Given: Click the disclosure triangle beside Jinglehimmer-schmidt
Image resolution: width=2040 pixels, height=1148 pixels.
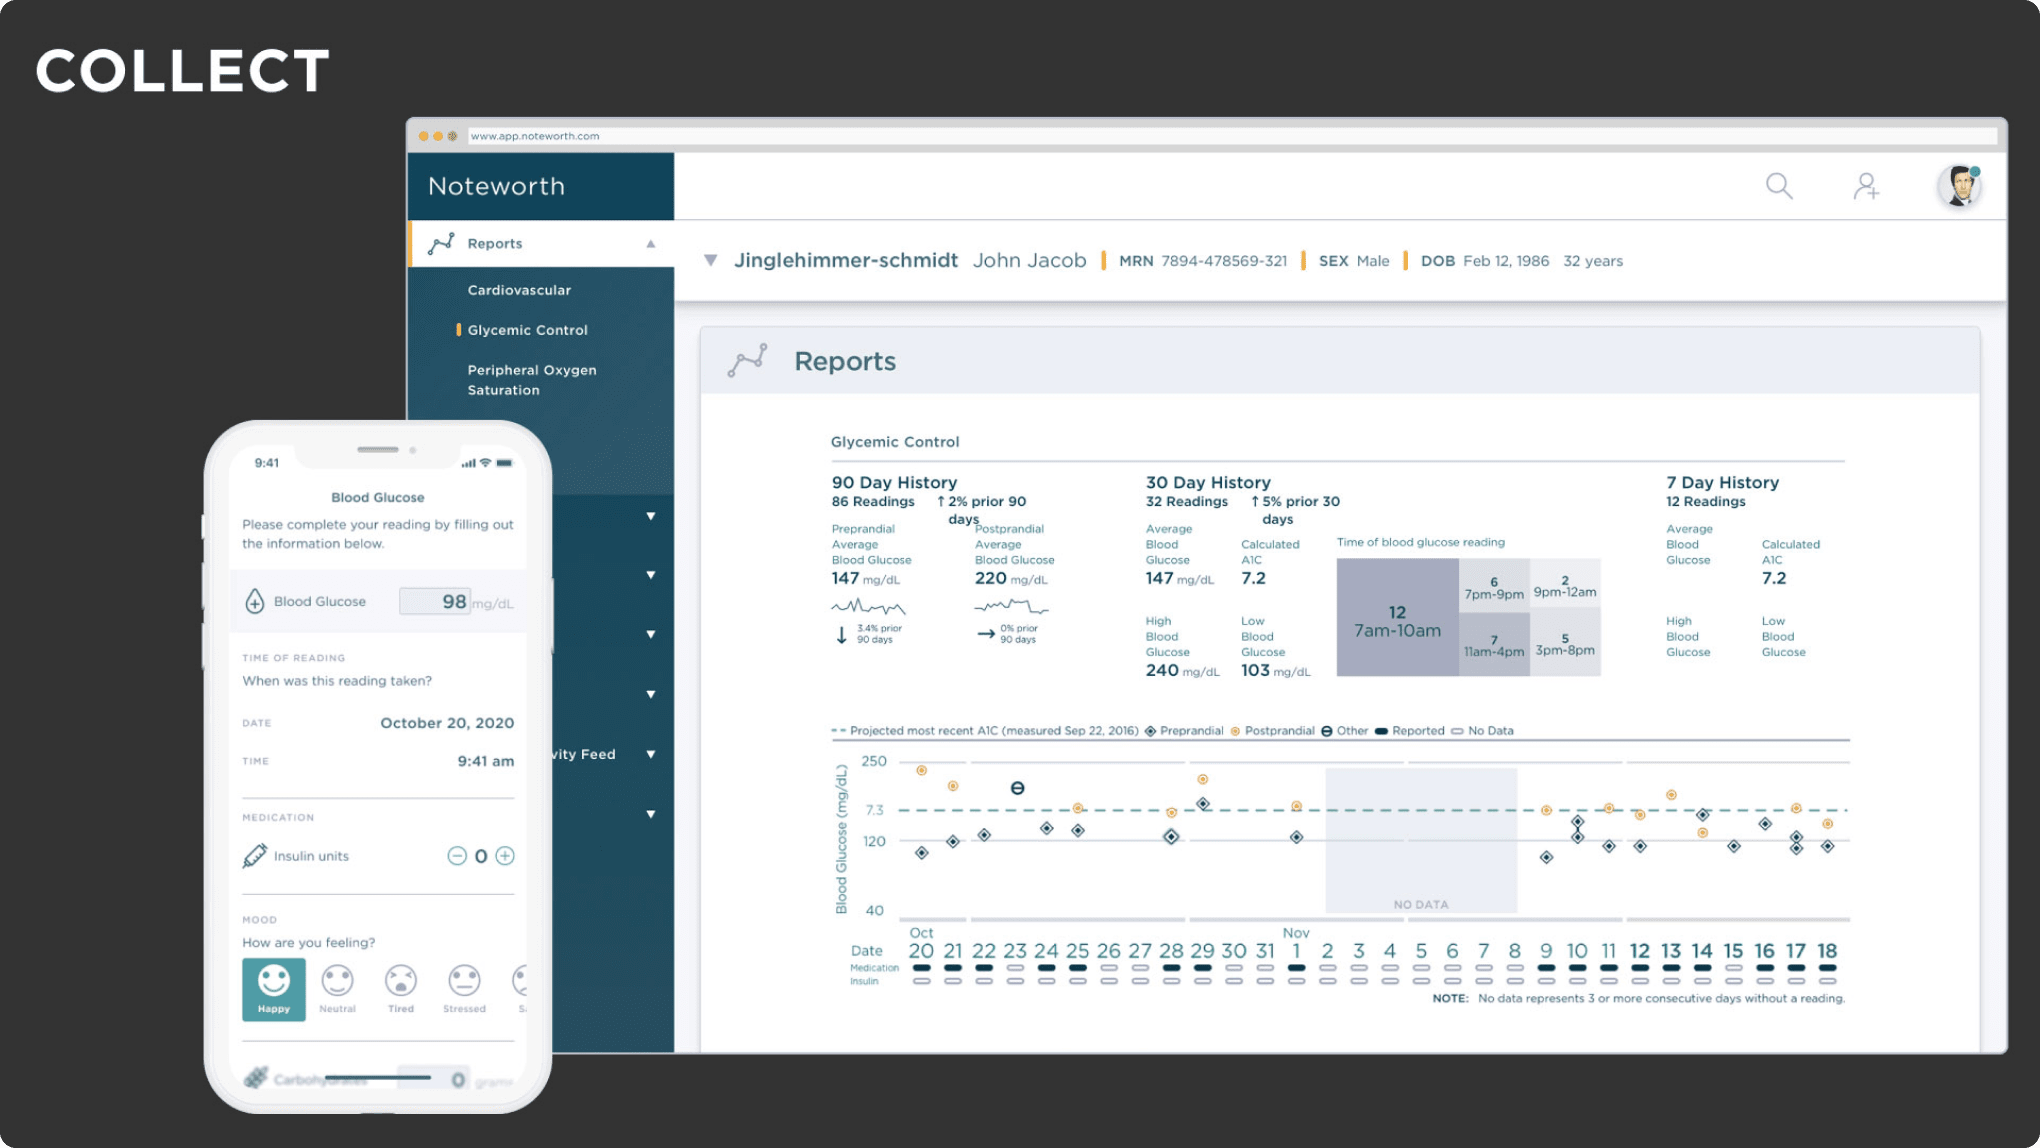Looking at the screenshot, I should pos(711,260).
